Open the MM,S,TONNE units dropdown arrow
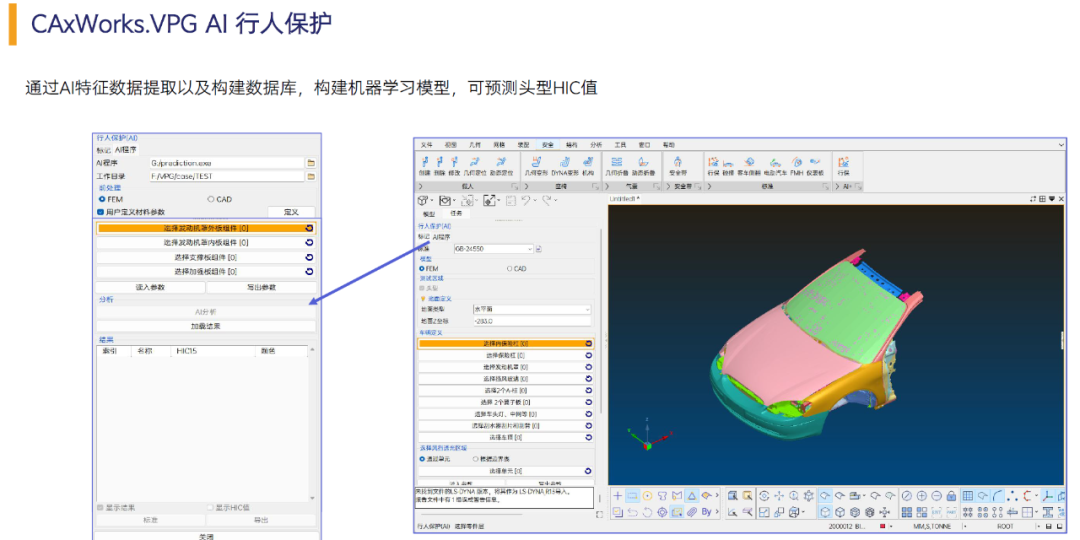Image resolution: width=1080 pixels, height=540 pixels. click(965, 526)
